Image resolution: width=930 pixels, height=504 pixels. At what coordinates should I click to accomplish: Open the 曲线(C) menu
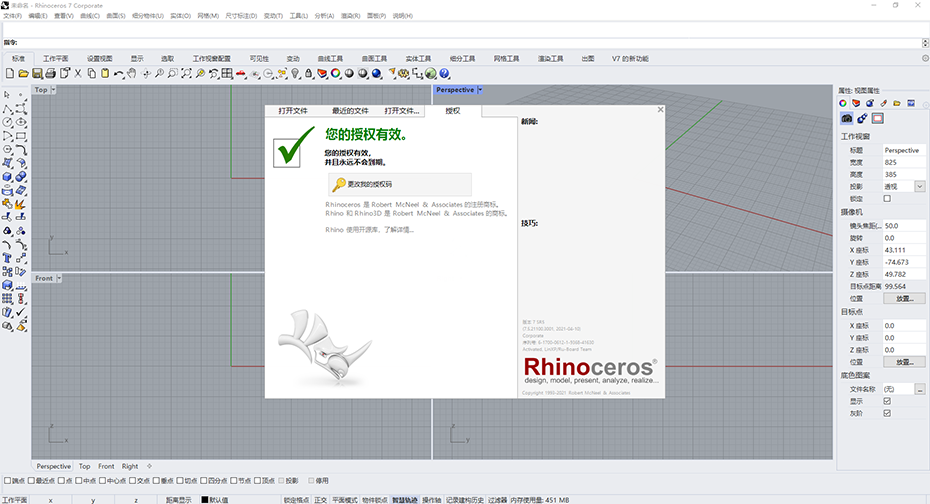point(90,16)
